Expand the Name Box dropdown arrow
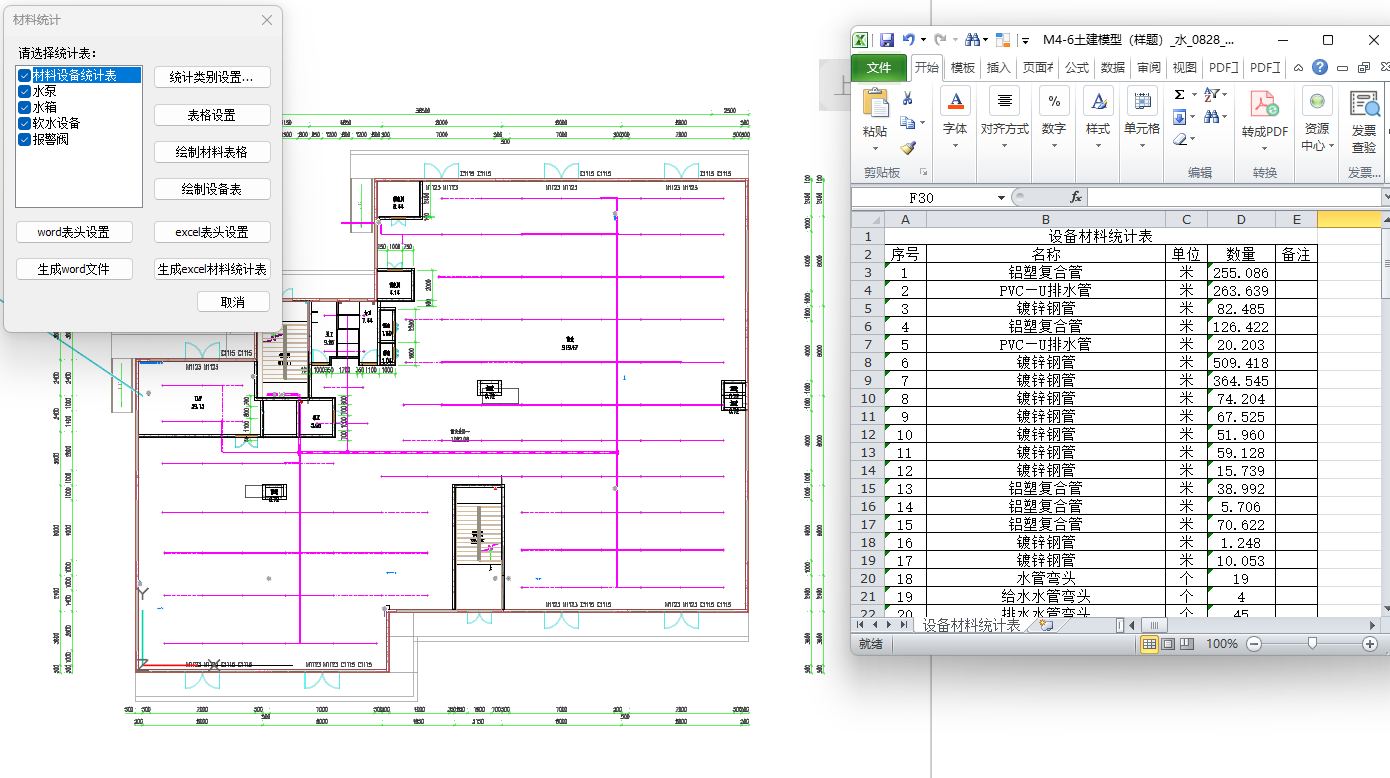1390x778 pixels. pos(1002,198)
